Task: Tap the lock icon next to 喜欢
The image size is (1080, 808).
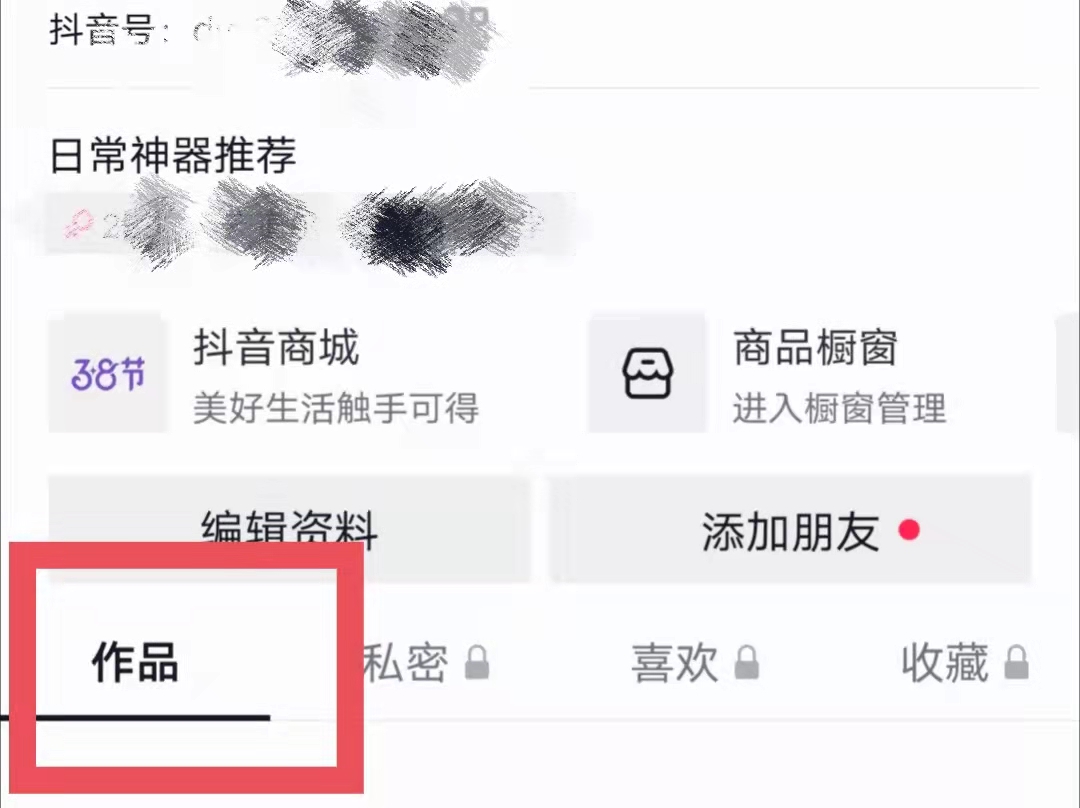Action: coord(746,663)
